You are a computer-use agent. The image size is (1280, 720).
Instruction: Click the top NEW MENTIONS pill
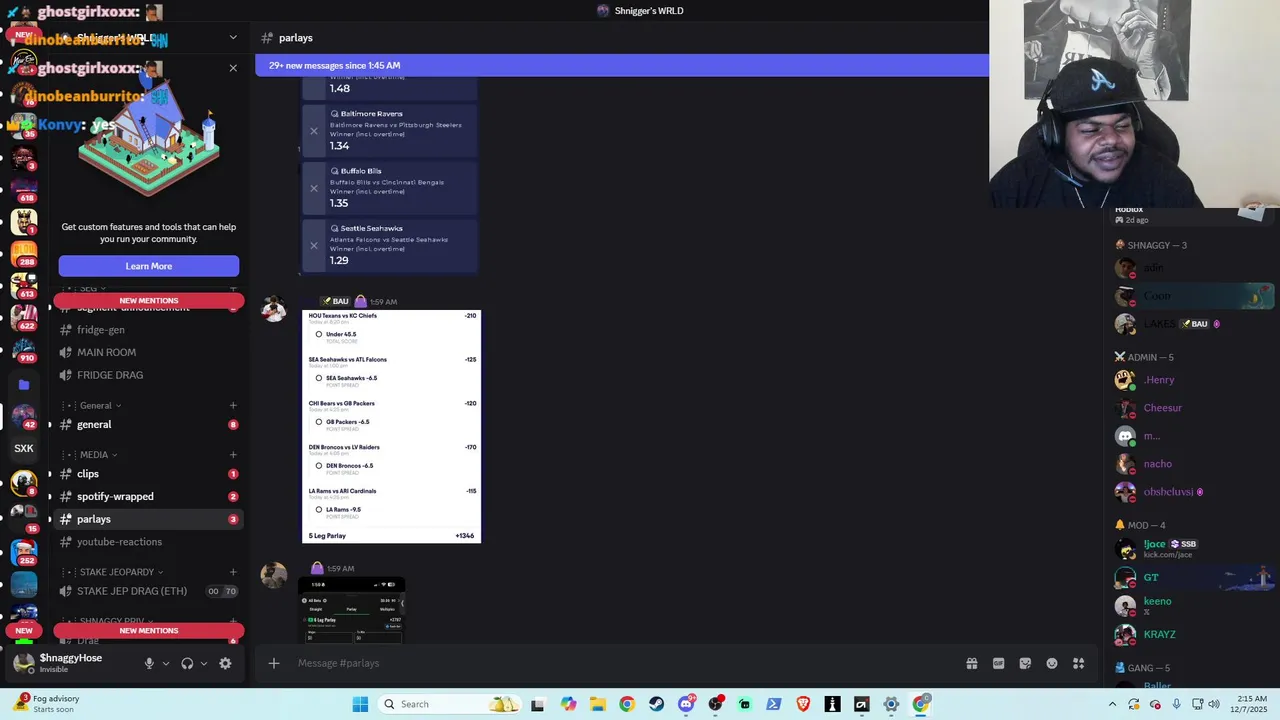pos(149,300)
